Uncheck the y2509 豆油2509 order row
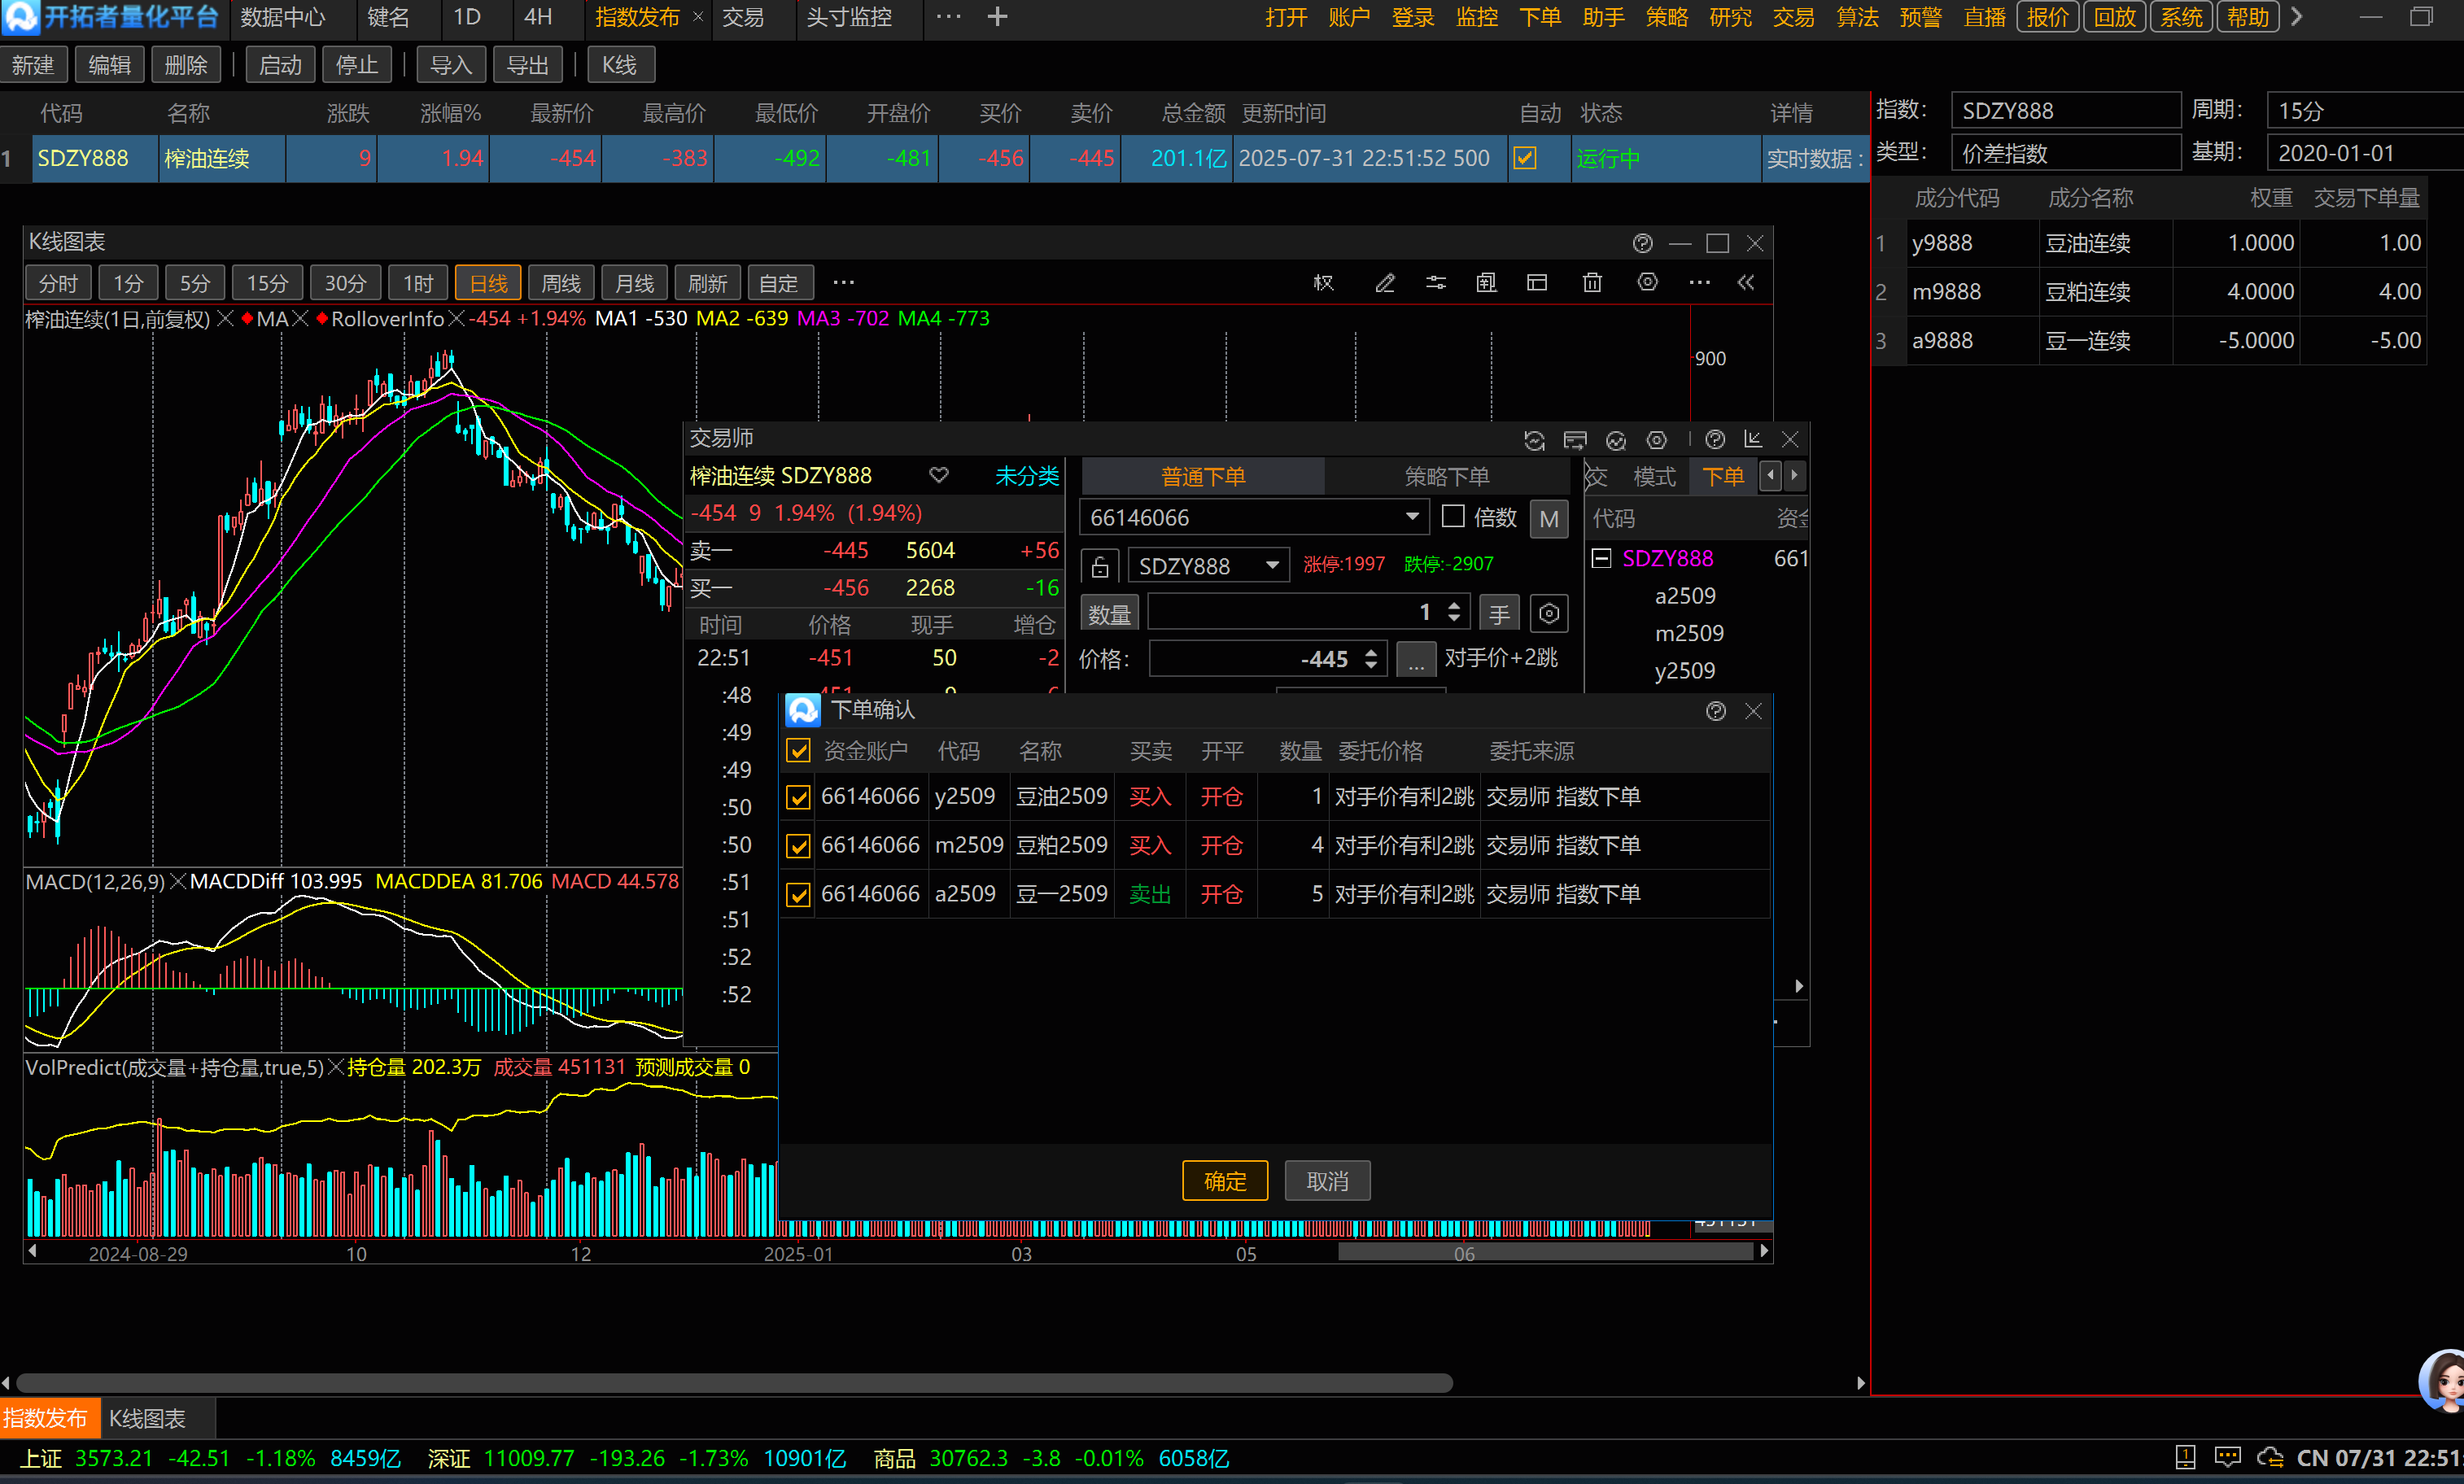 [798, 797]
